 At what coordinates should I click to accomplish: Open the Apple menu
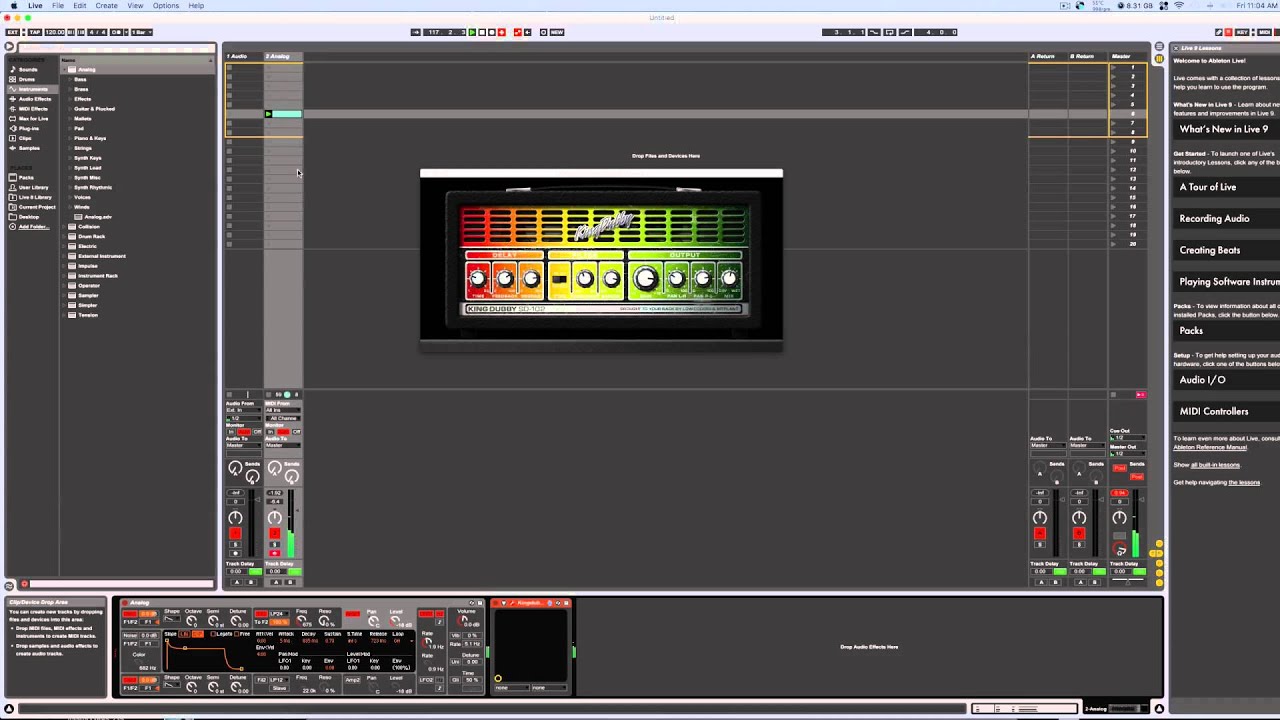click(13, 6)
